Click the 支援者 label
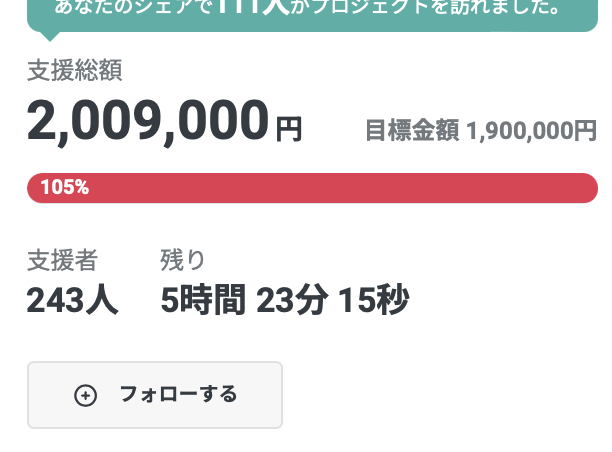Image resolution: width=612 pixels, height=452 pixels. [x=62, y=260]
